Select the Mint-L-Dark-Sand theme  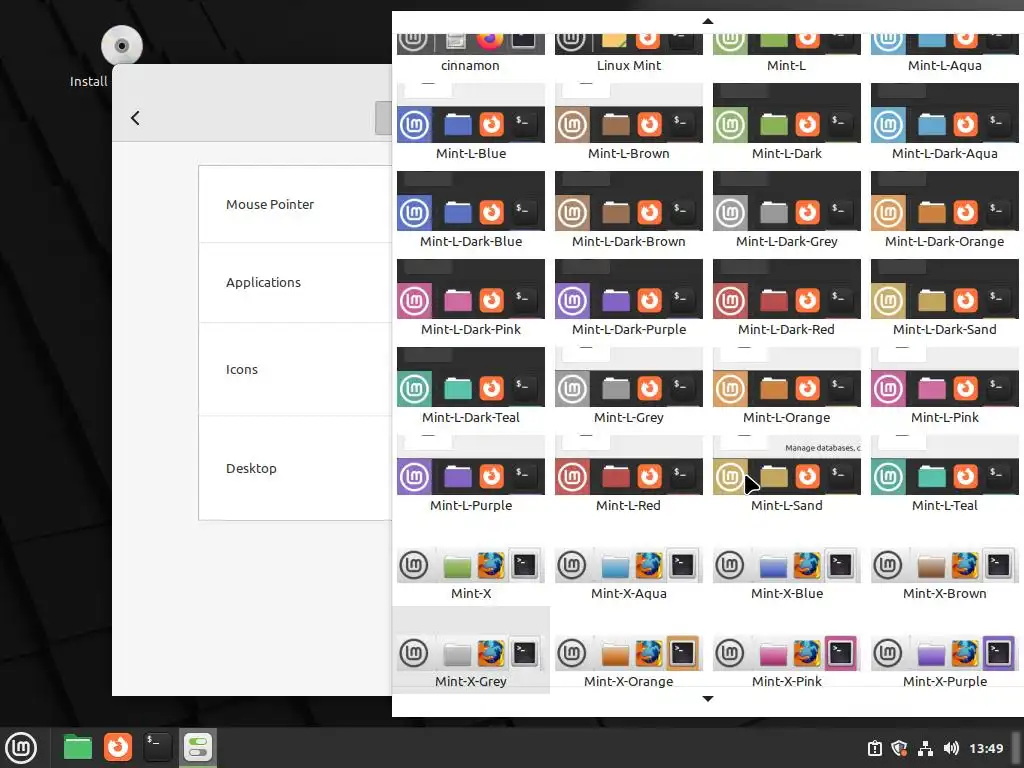(x=944, y=298)
